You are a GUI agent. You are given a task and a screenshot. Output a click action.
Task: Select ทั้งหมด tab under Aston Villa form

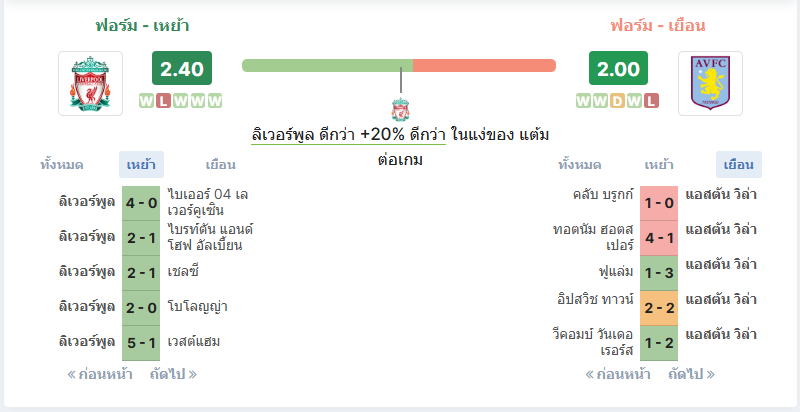[x=580, y=165]
